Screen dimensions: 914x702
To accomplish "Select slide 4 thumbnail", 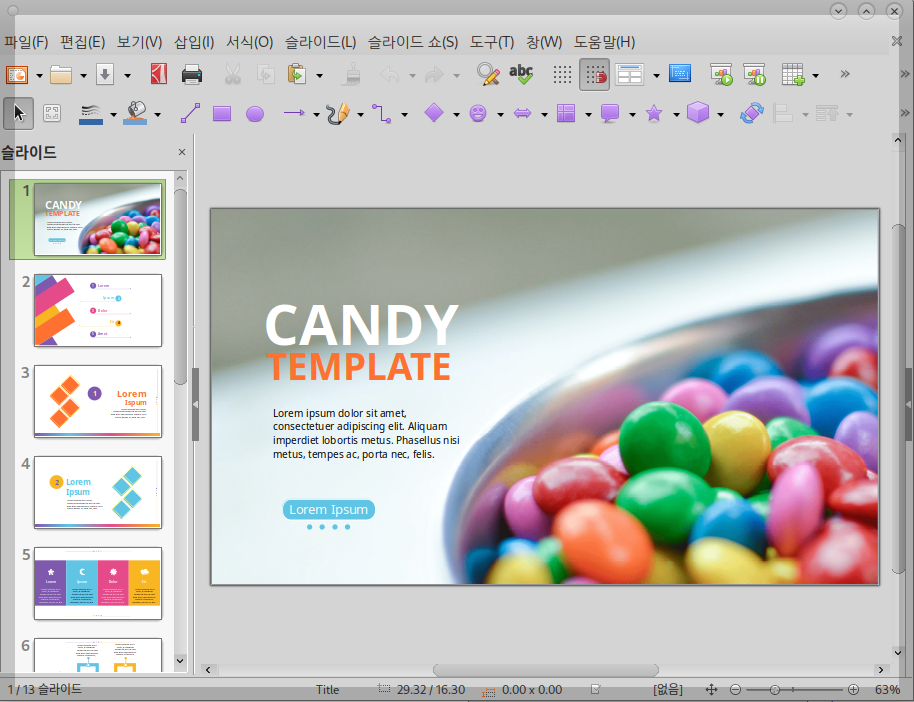I will (98, 492).
